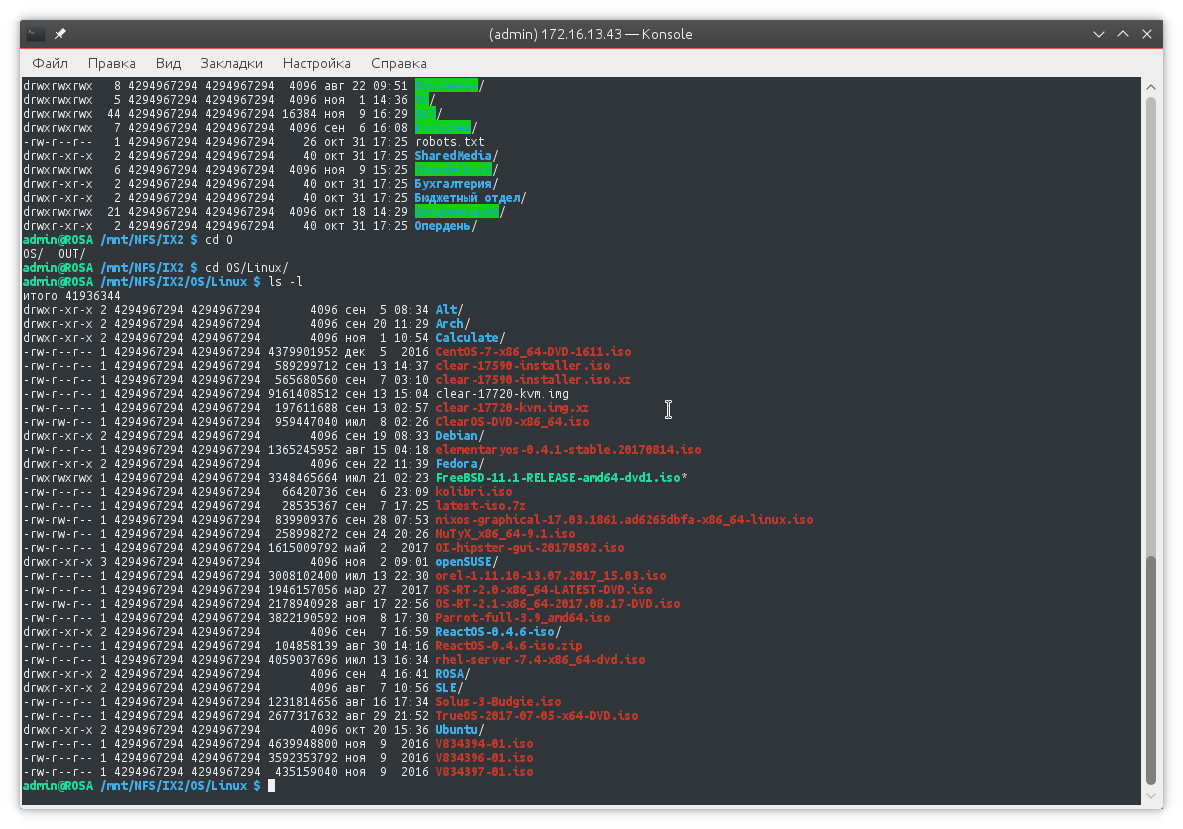Open the Файл menu
The height and width of the screenshot is (829, 1183).
[x=50, y=63]
